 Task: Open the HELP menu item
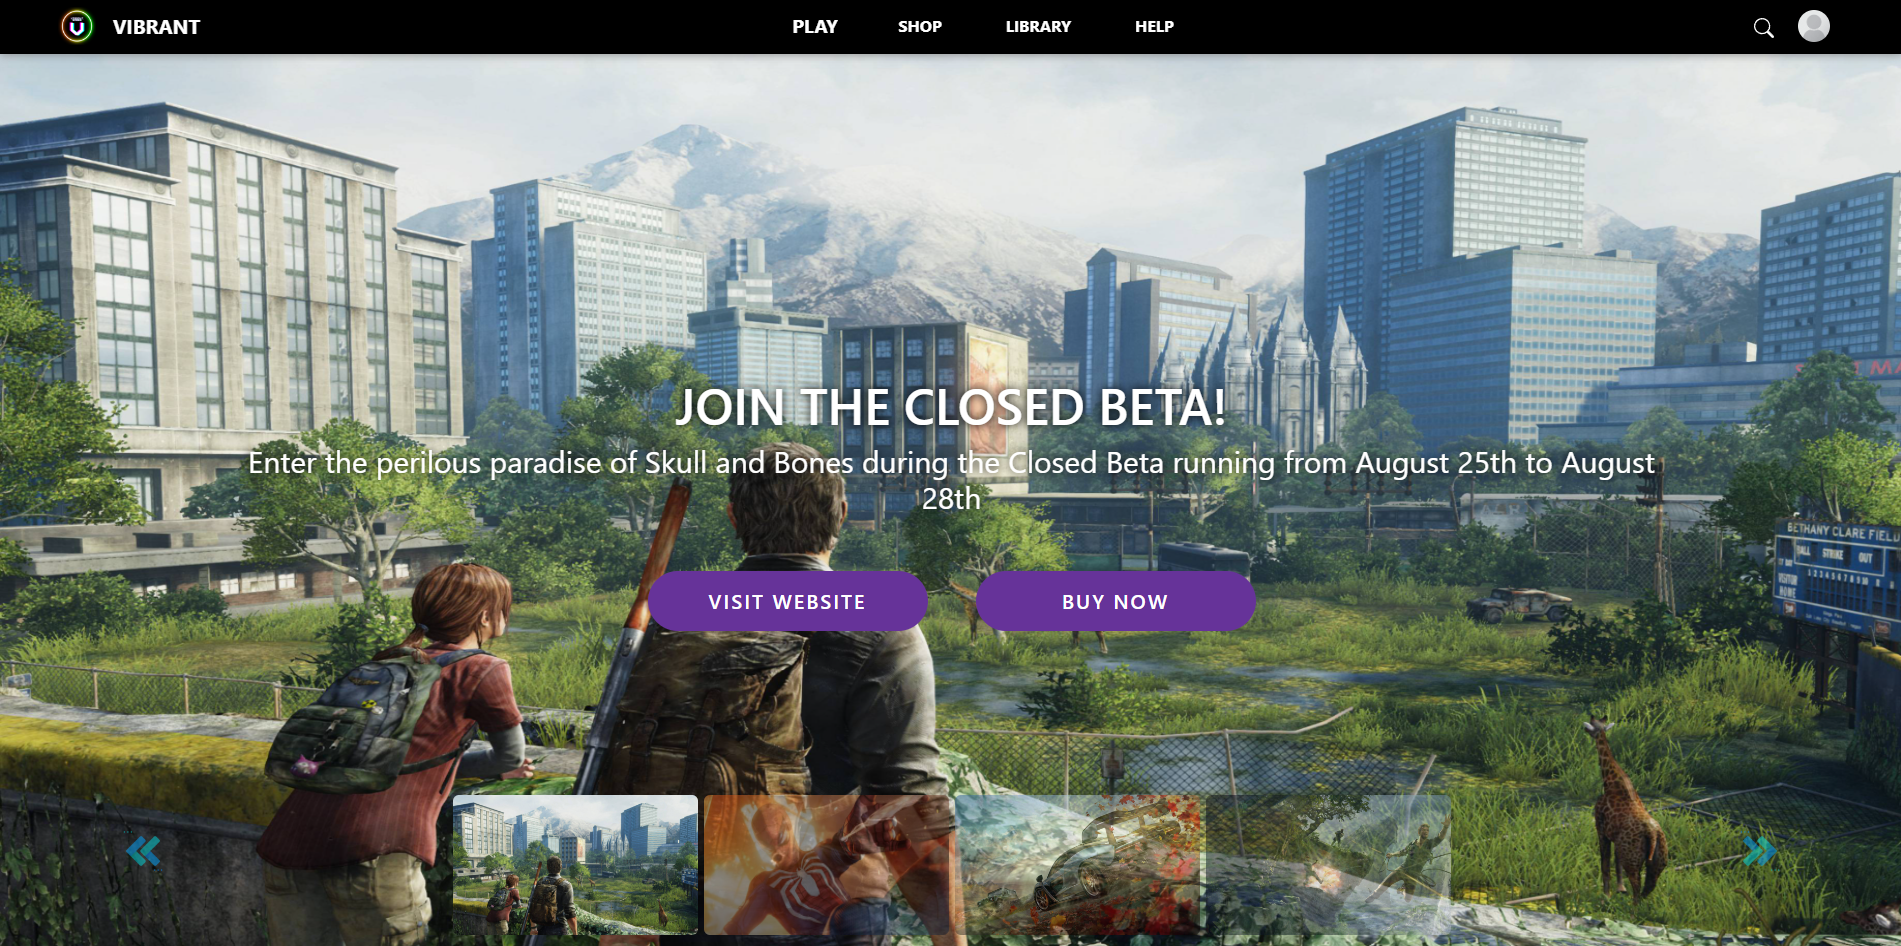tap(1154, 27)
